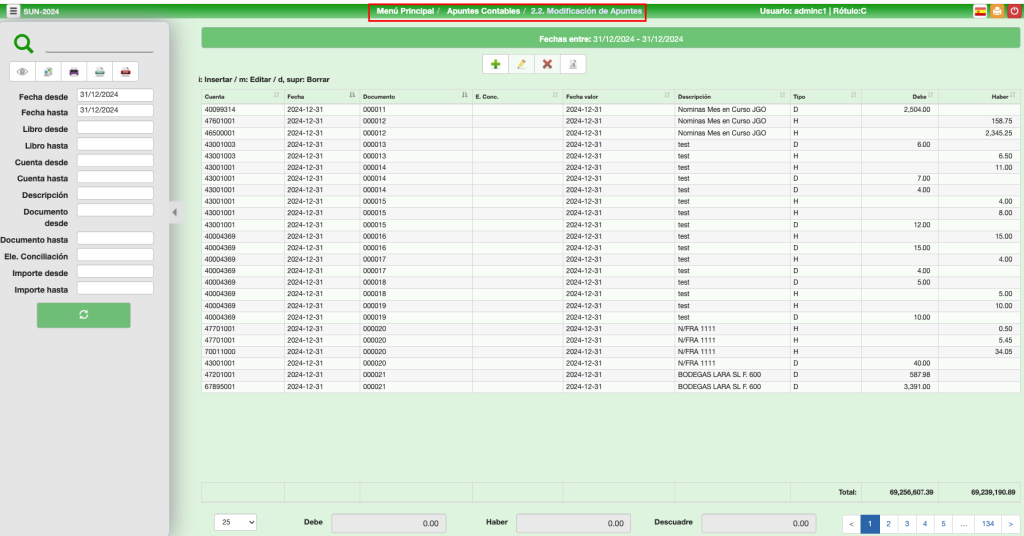Click the orange printer icon in header
The height and width of the screenshot is (536, 1024).
click(997, 11)
